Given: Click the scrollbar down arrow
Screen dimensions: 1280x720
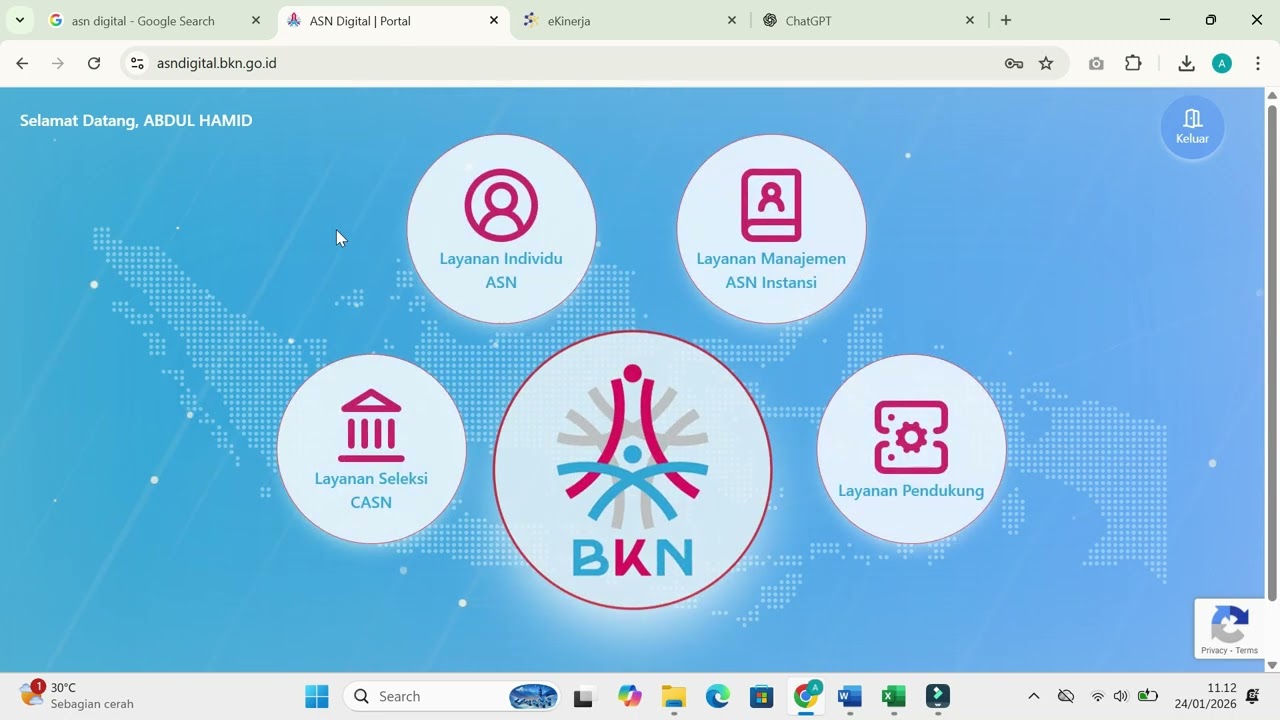Looking at the screenshot, I should tap(1272, 665).
